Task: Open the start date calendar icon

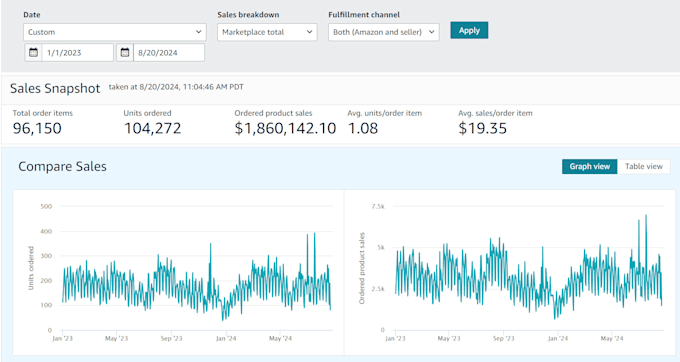Action: click(33, 52)
